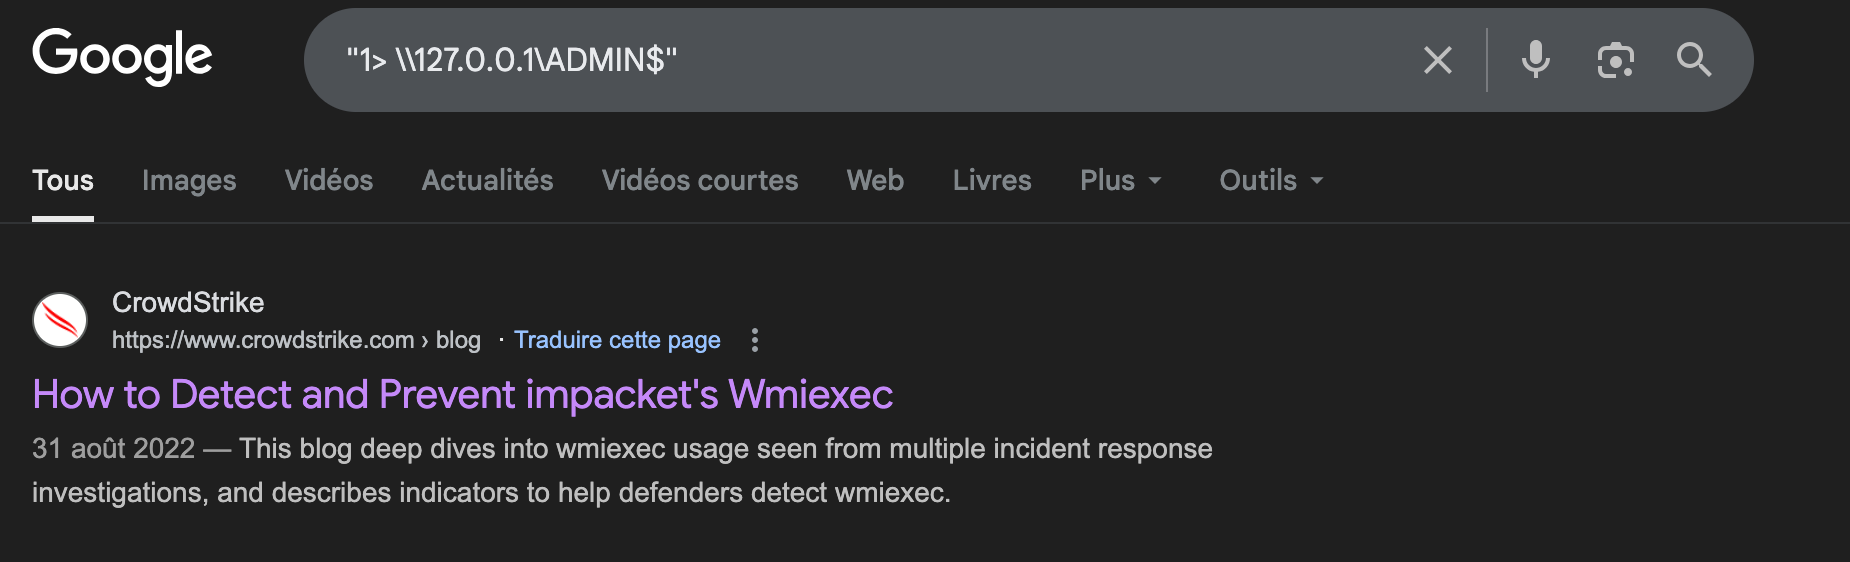The height and width of the screenshot is (562, 1850).
Task: Open the Actualités tab
Action: [x=487, y=180]
